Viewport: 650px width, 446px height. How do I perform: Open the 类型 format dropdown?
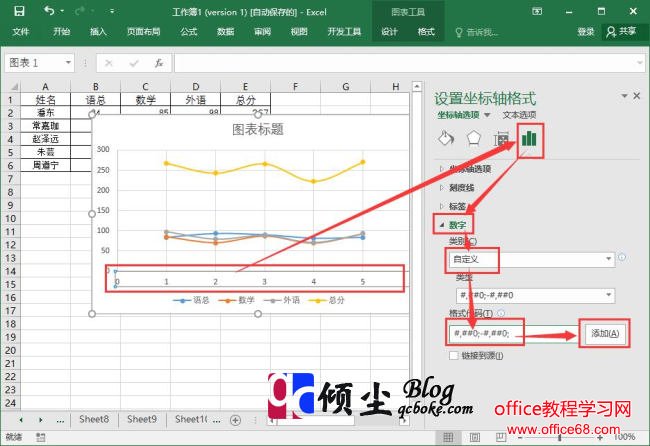(535, 295)
